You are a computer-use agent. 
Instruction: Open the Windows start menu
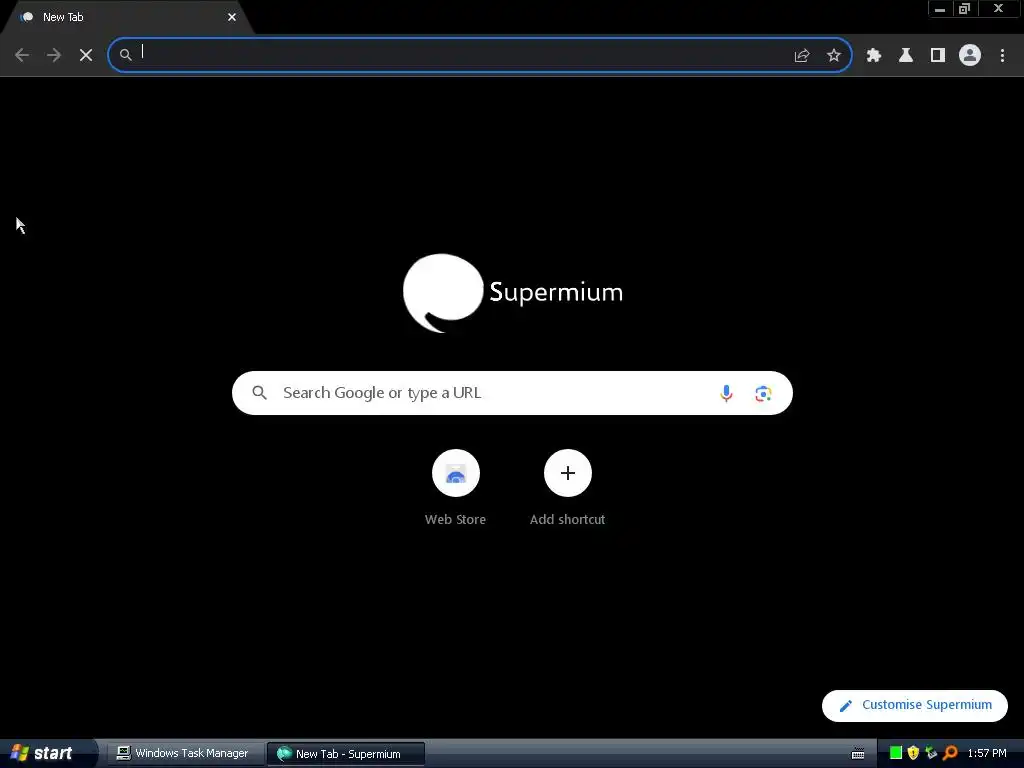44,753
